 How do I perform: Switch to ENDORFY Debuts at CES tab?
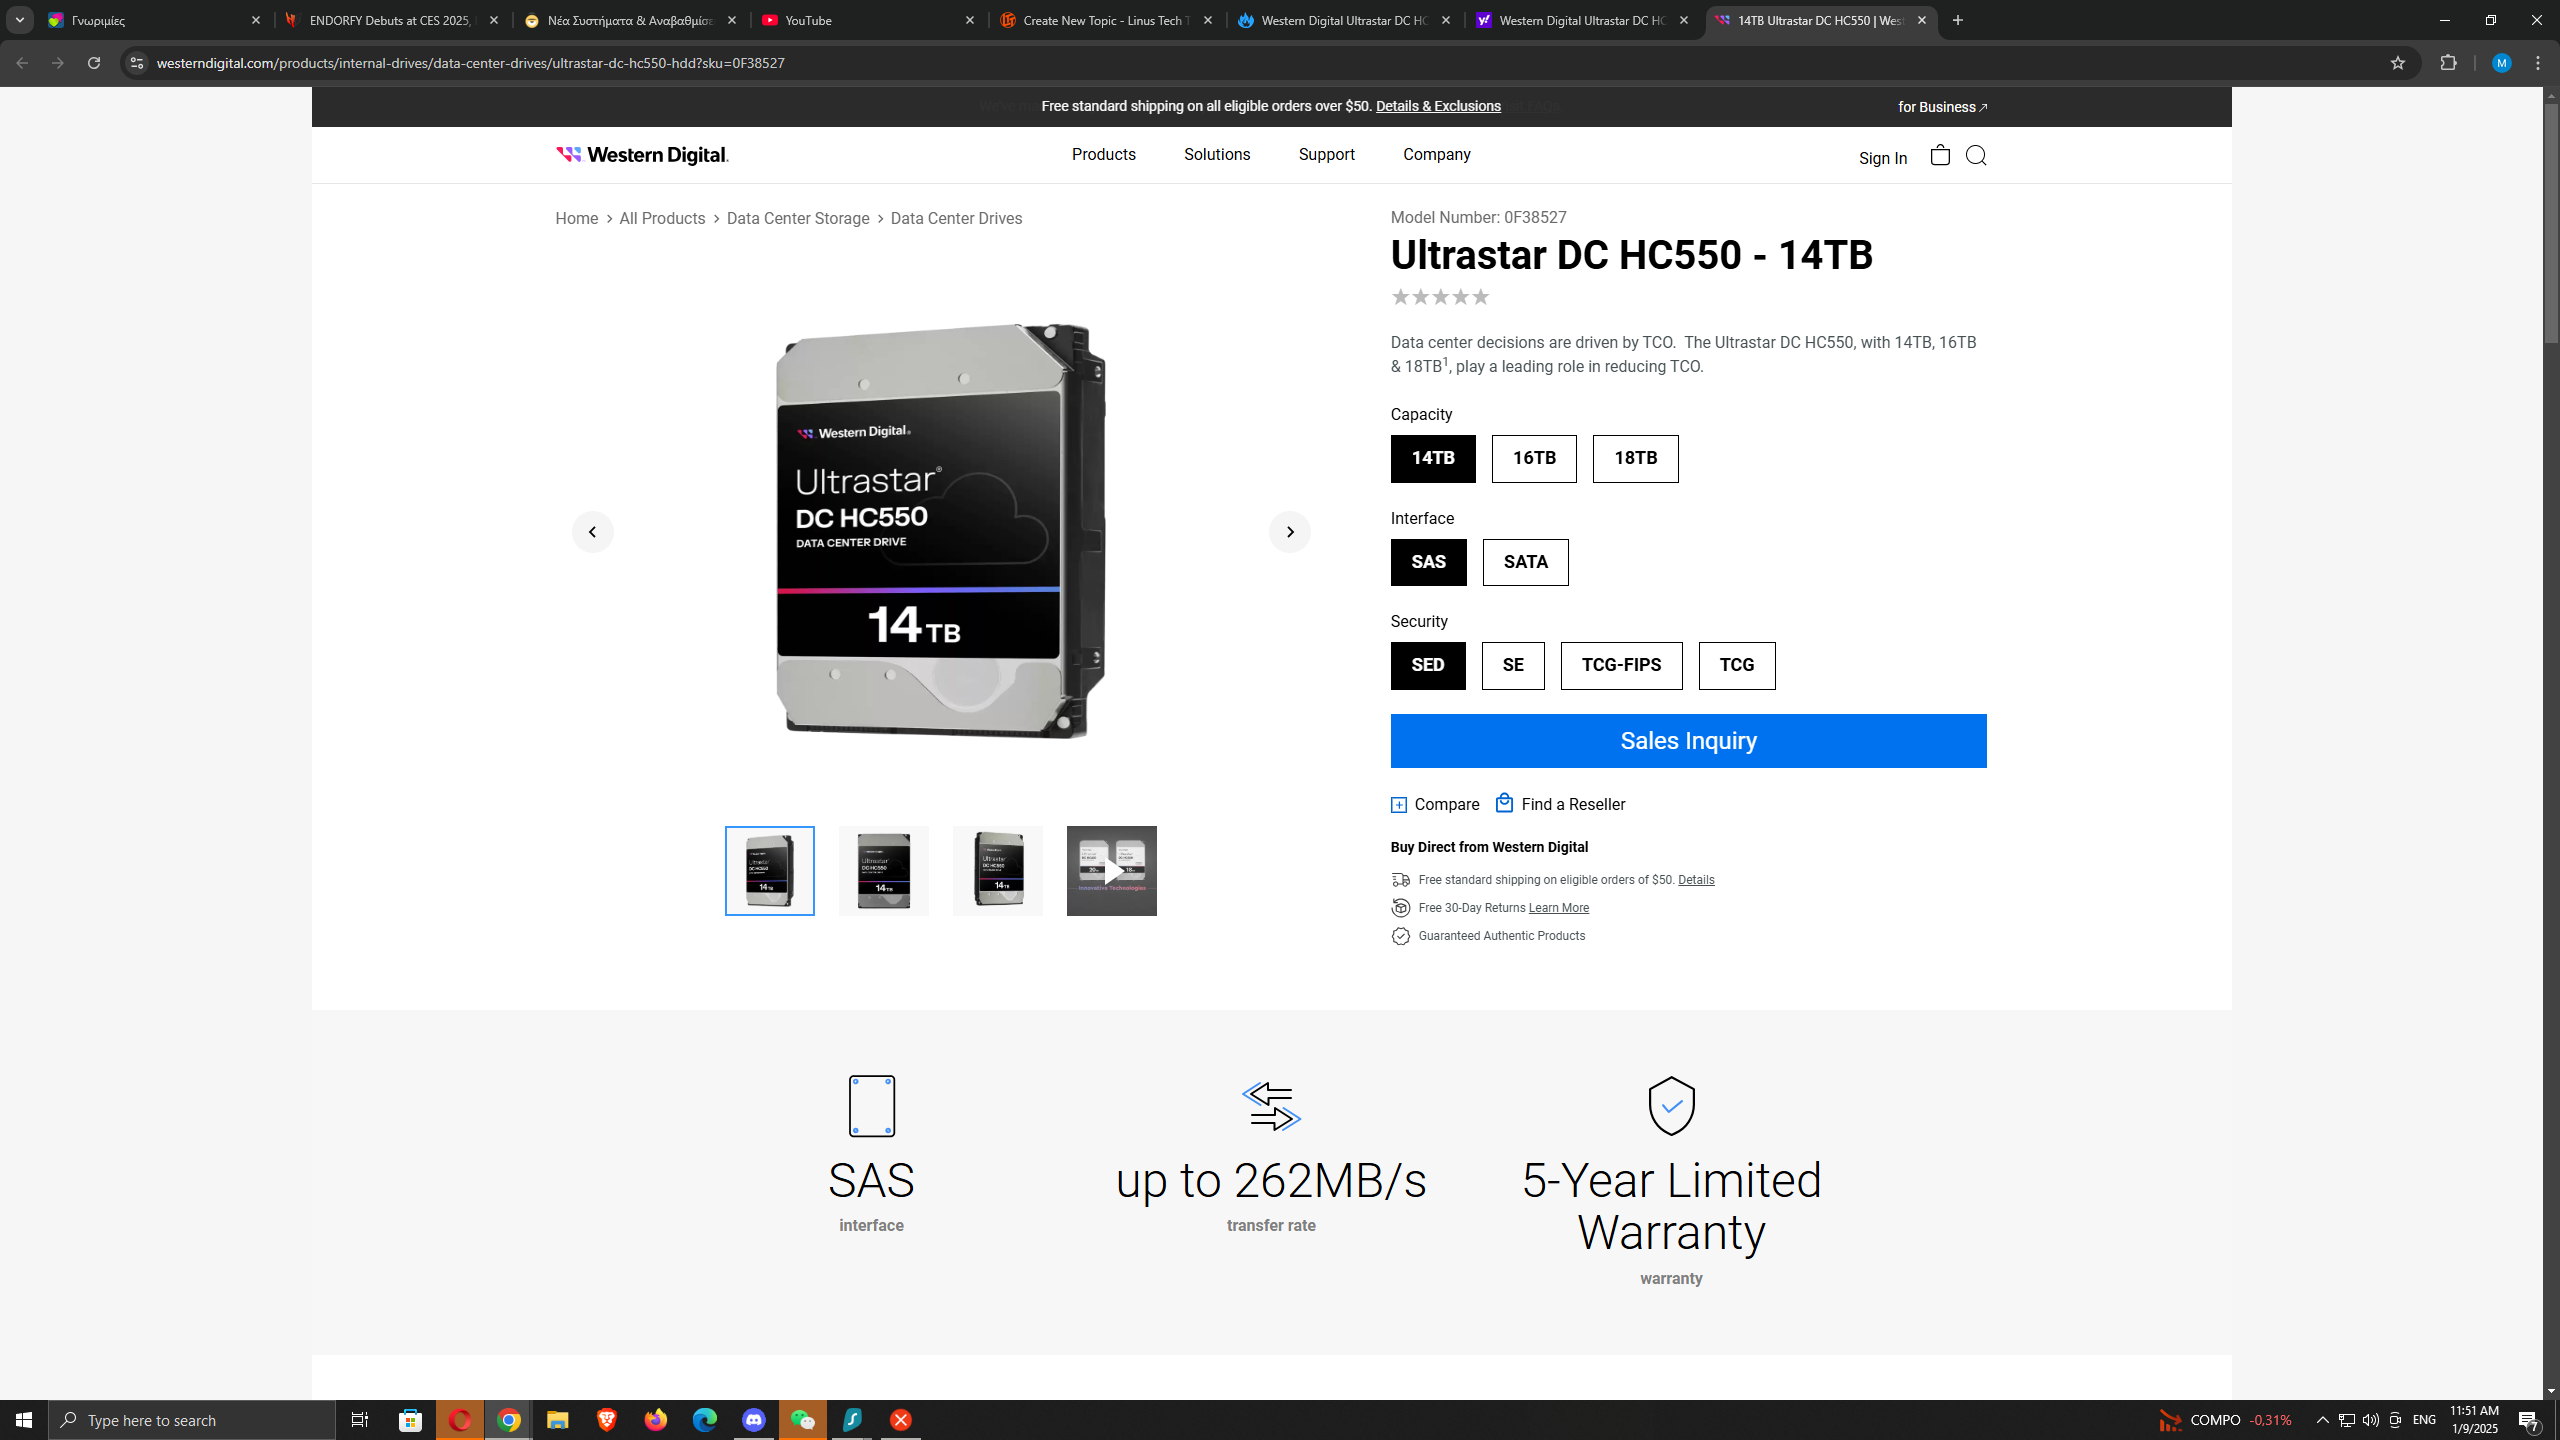pos(393,20)
